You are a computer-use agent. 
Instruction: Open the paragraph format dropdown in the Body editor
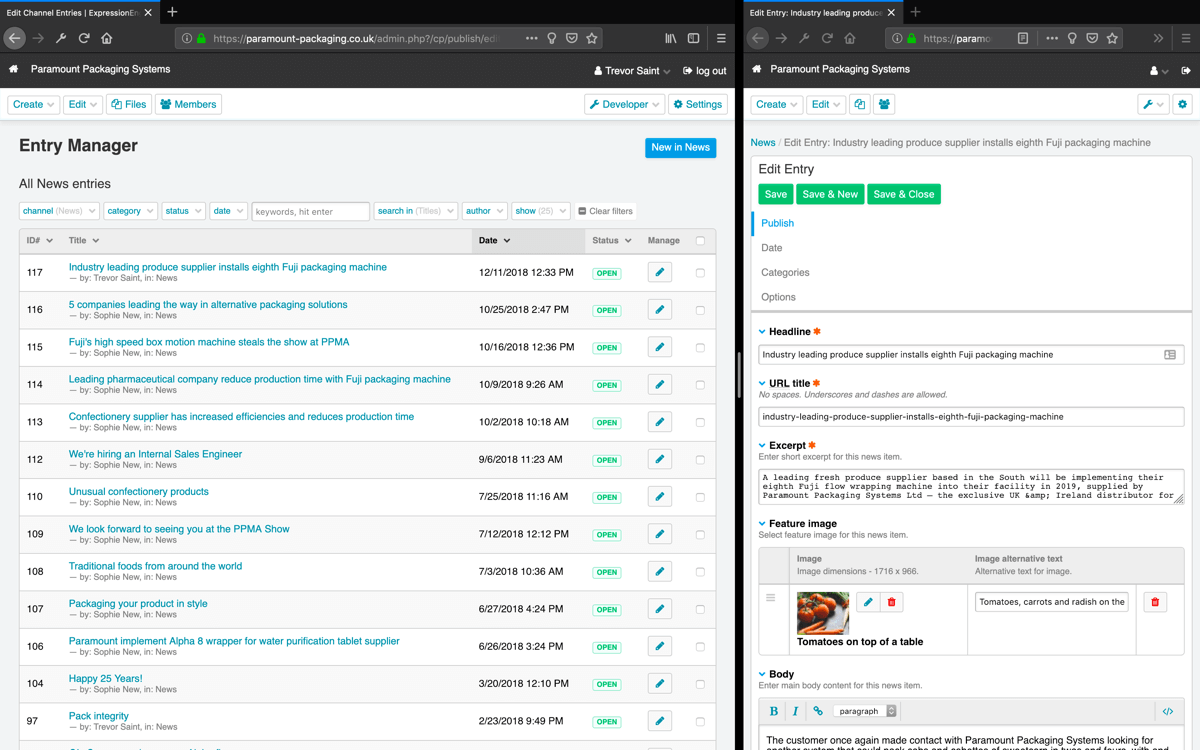click(x=866, y=711)
